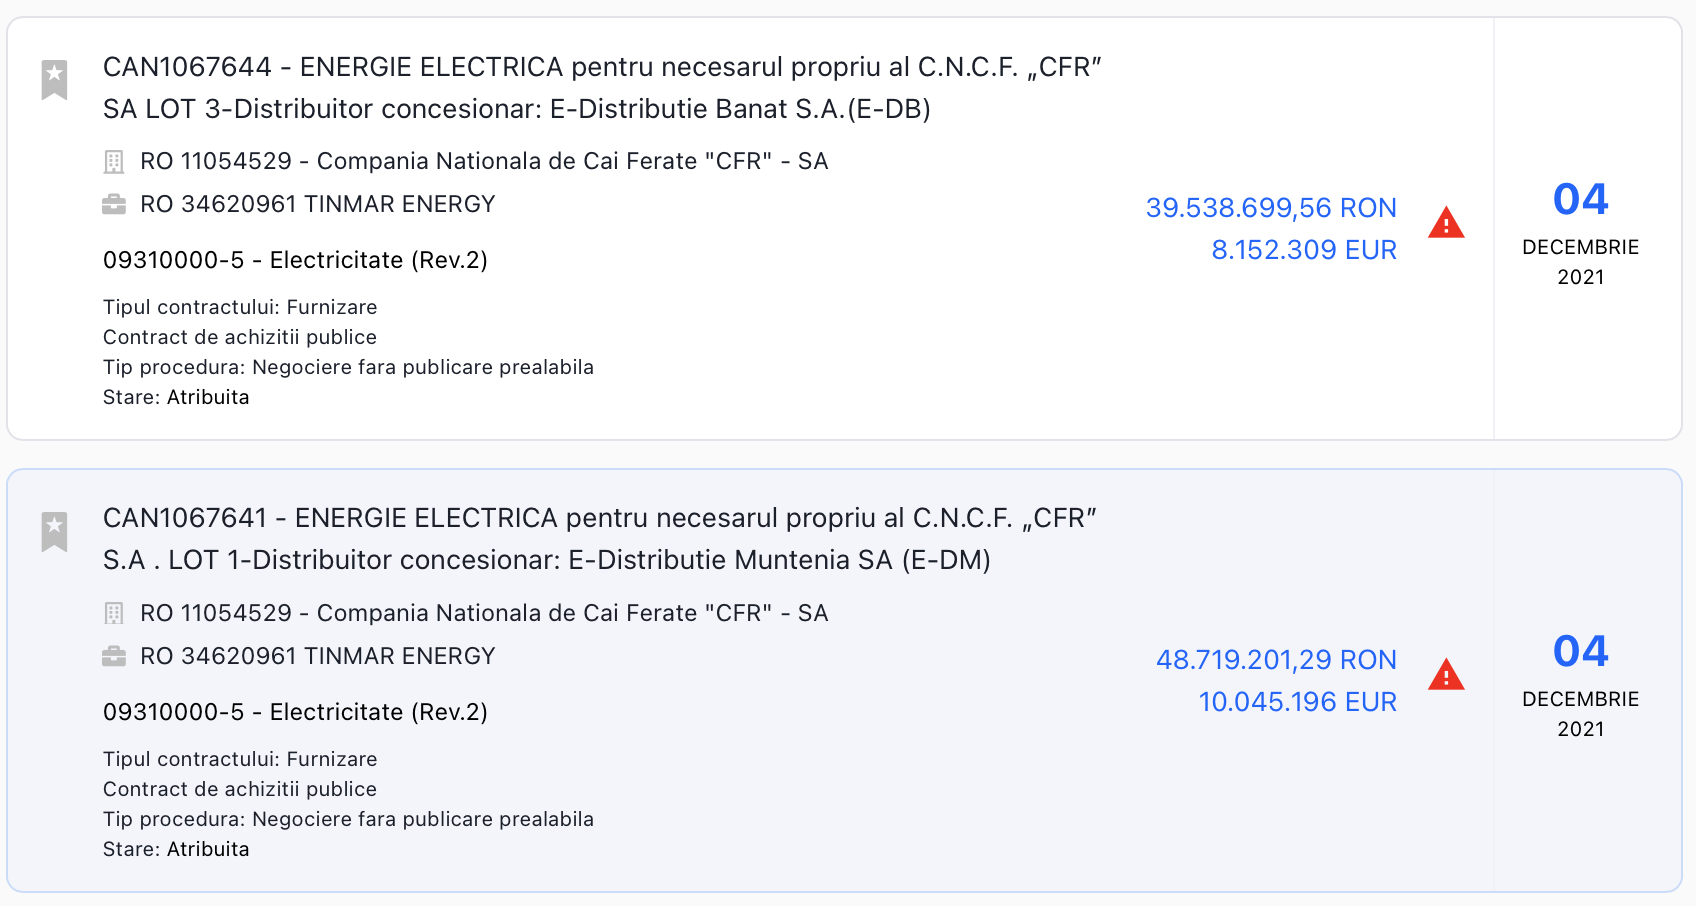
Task: Click the 04 Decembrie 2021 date in the E-Distributie Muntenia card
Action: click(x=1580, y=684)
